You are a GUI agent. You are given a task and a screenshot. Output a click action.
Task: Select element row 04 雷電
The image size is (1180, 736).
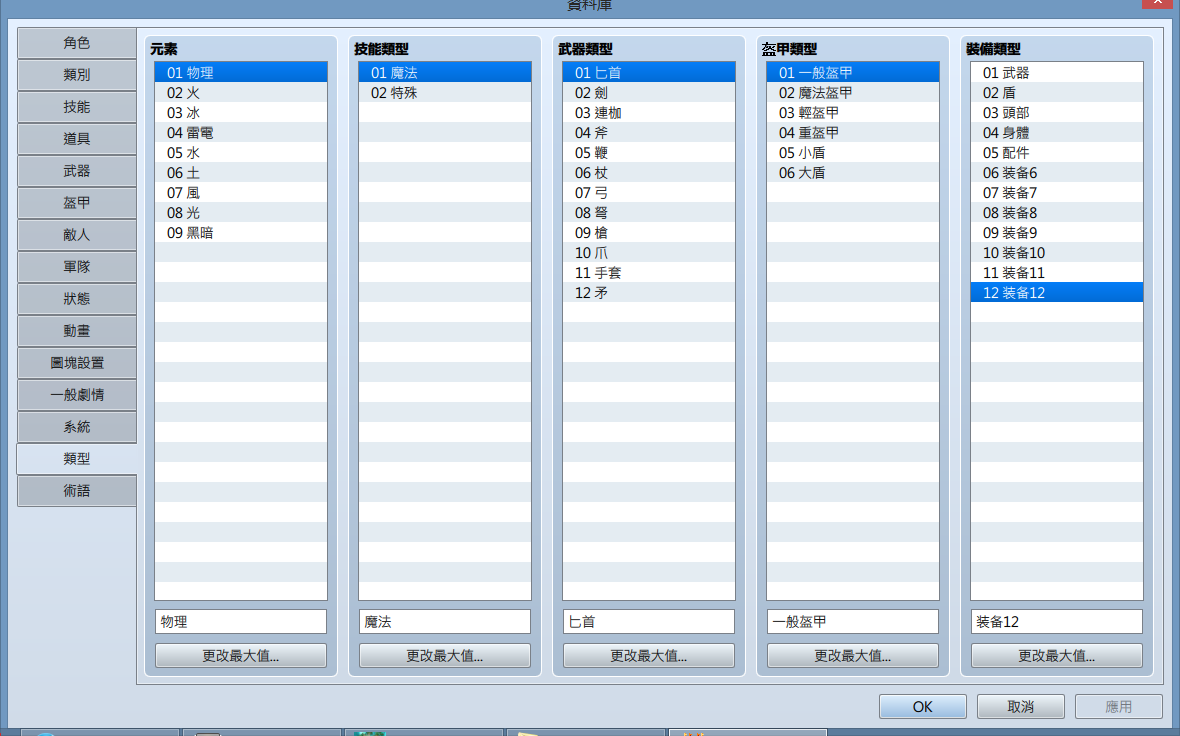click(241, 132)
